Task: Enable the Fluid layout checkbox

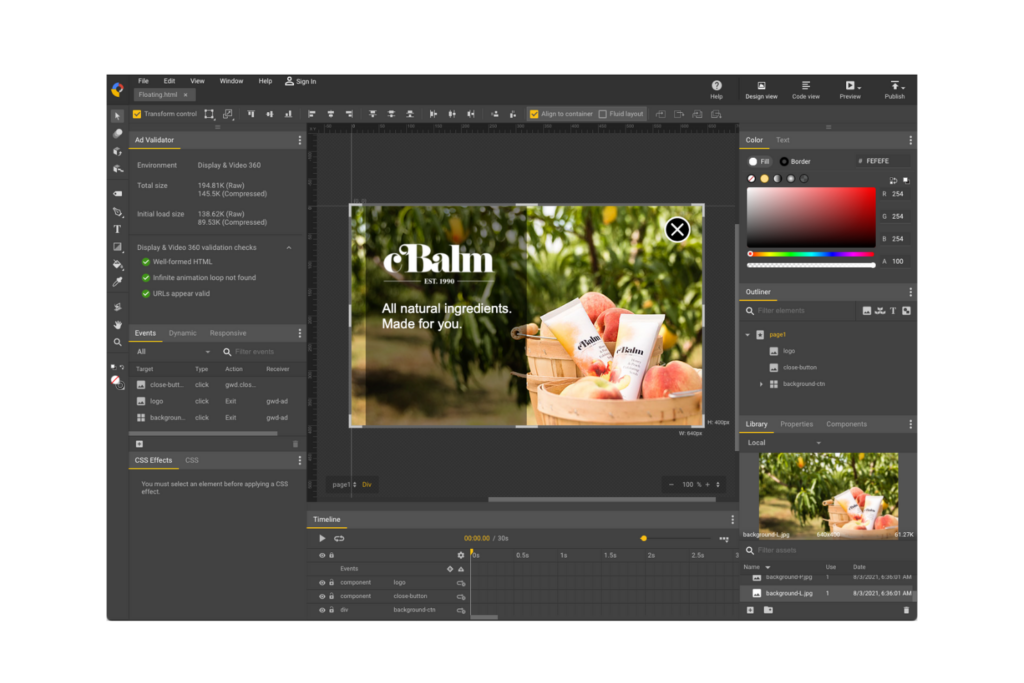Action: 603,114
